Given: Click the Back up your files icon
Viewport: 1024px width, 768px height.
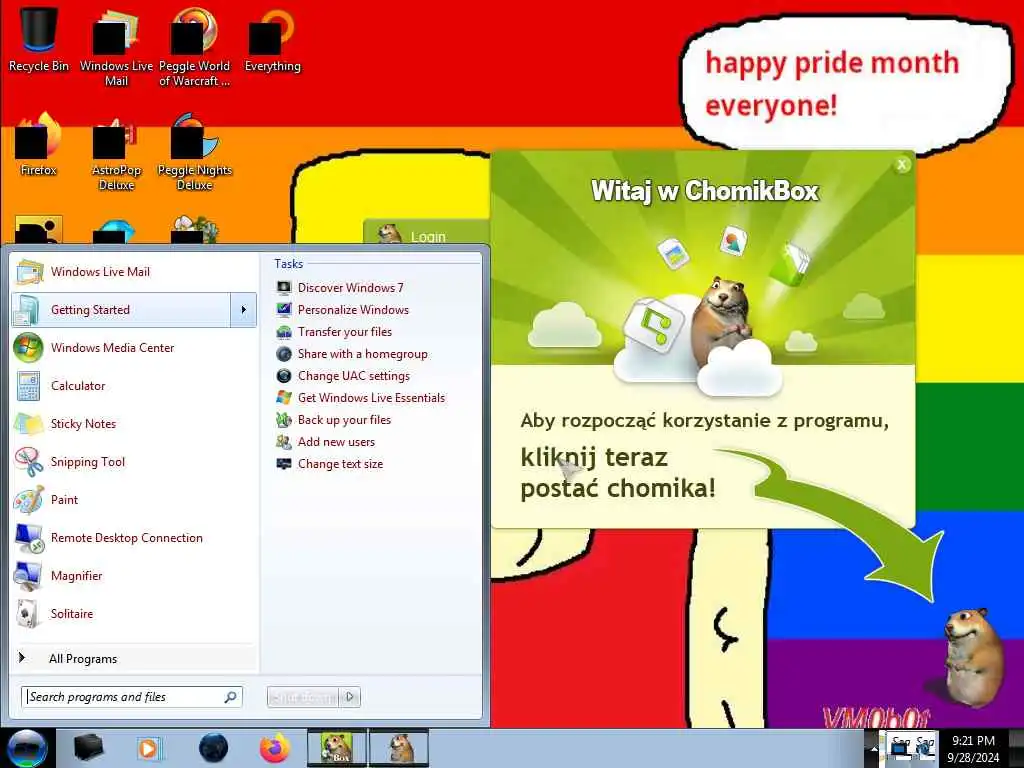Looking at the screenshot, I should coord(283,420).
